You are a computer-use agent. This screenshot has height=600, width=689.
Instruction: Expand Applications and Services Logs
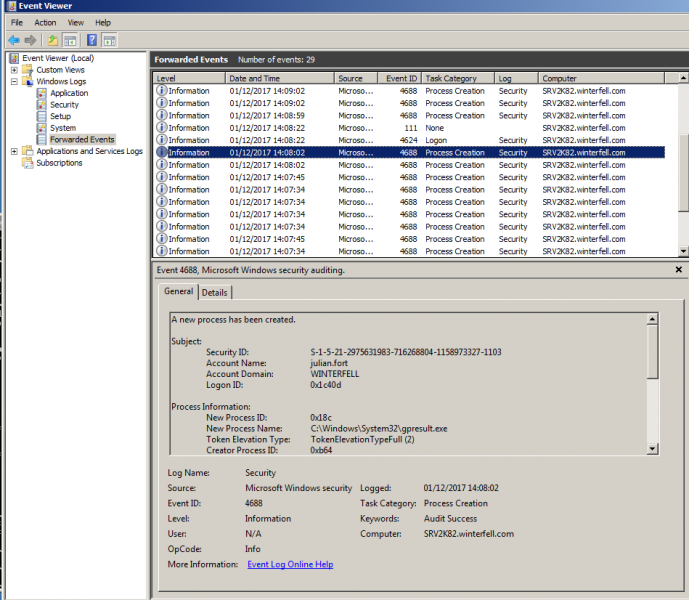13,151
